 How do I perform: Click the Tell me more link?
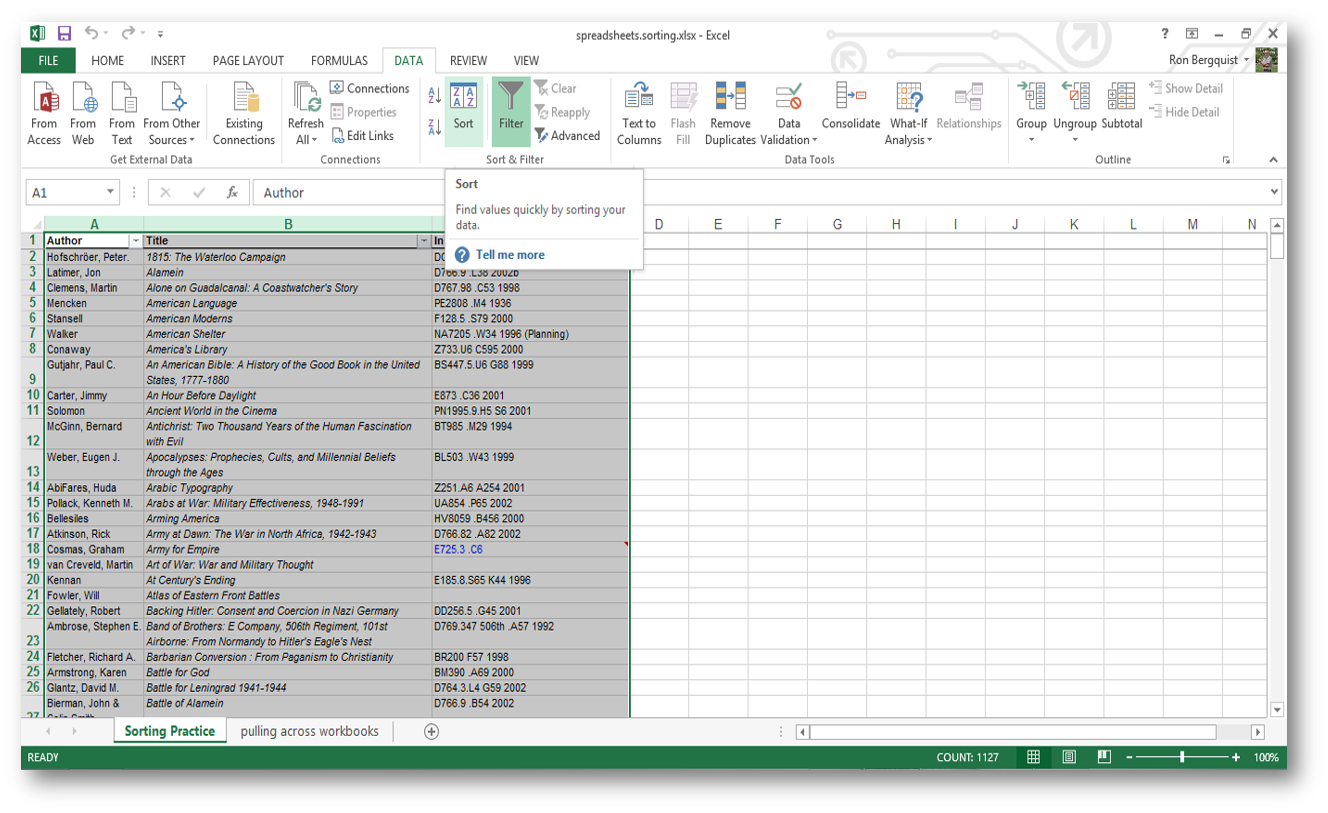513,254
